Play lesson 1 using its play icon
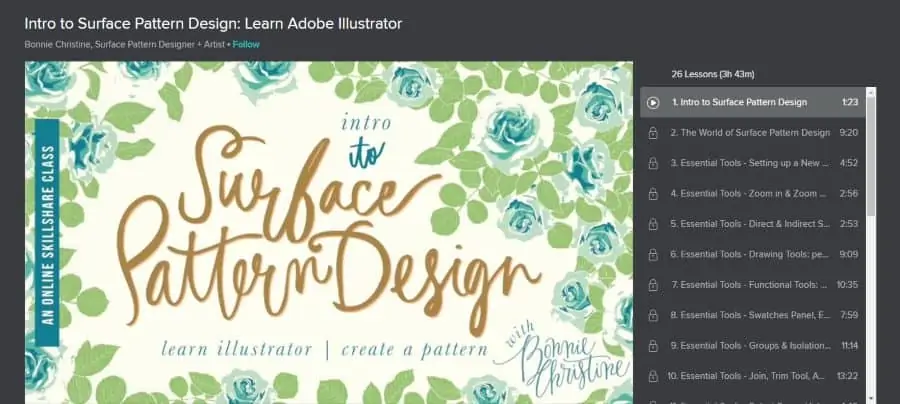This screenshot has height=404, width=900. 653,103
